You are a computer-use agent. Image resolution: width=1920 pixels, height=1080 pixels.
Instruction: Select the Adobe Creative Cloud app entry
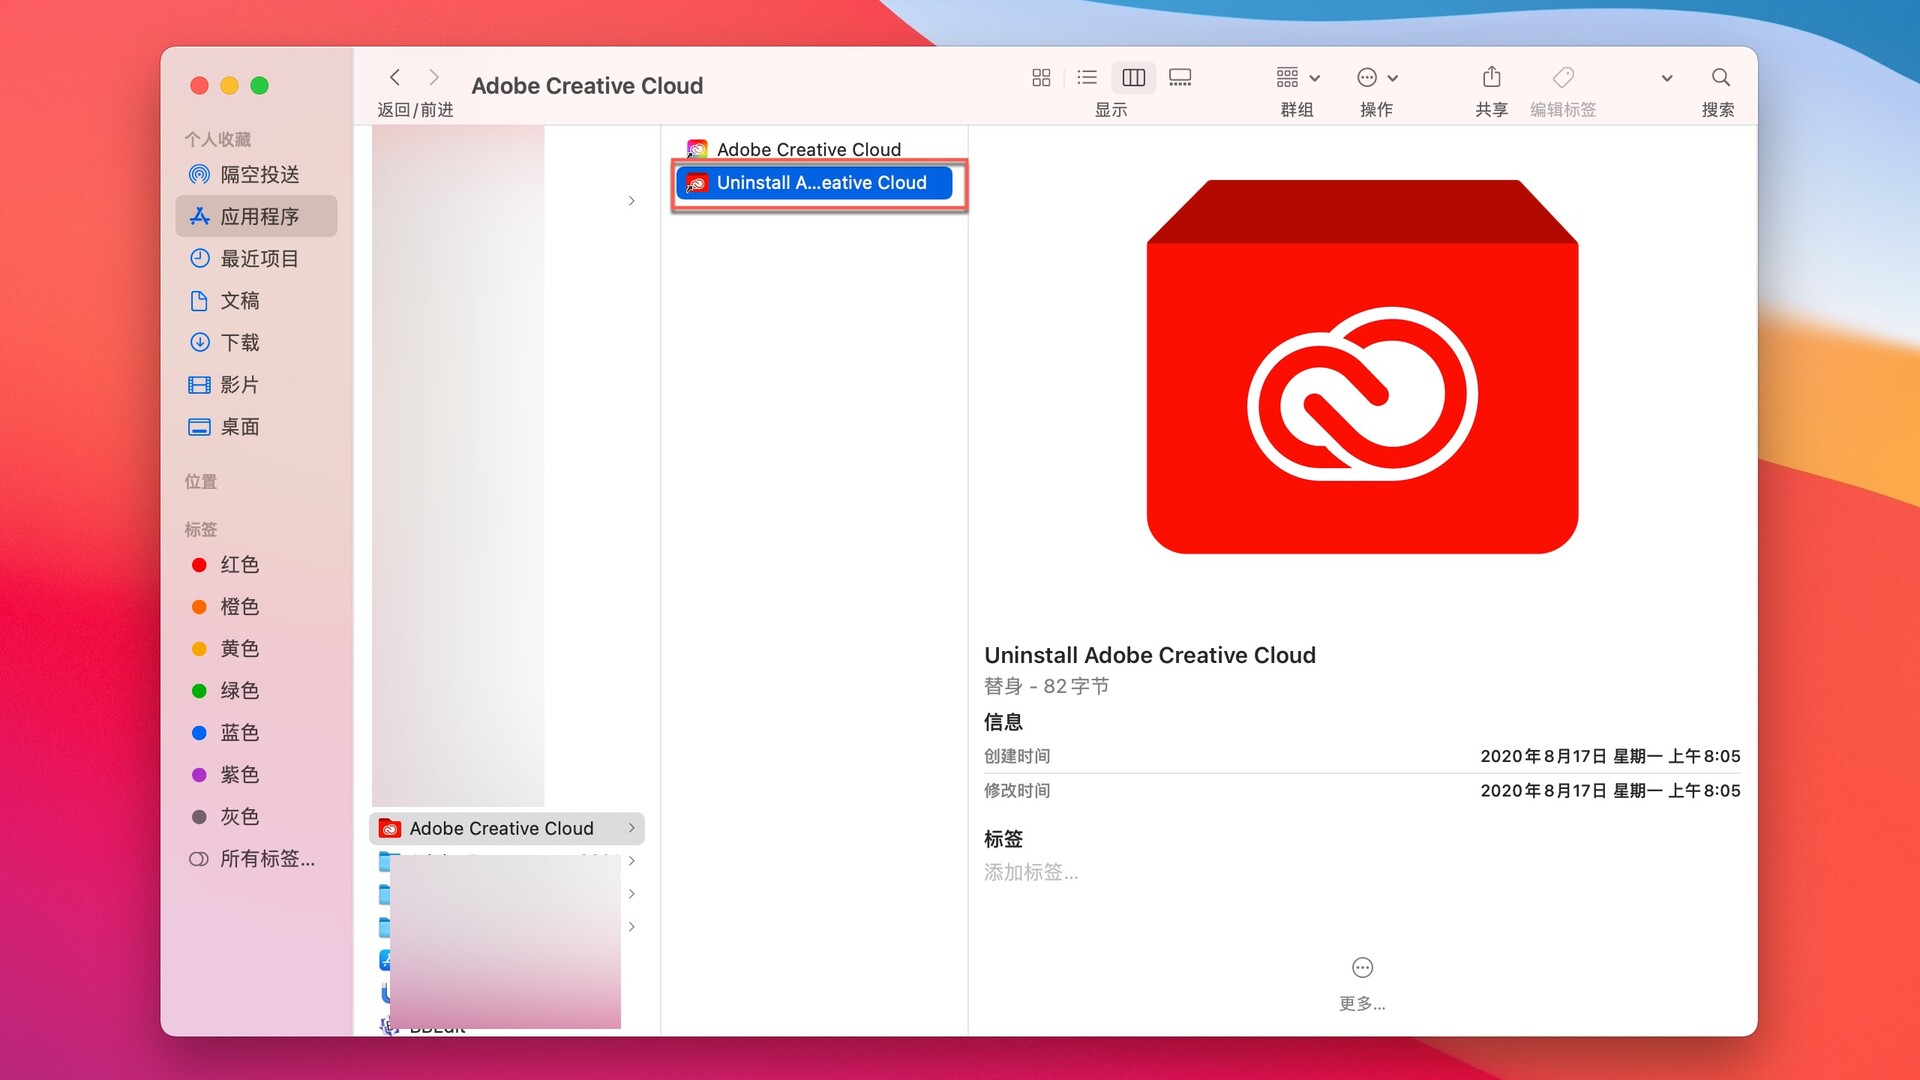[x=808, y=149]
